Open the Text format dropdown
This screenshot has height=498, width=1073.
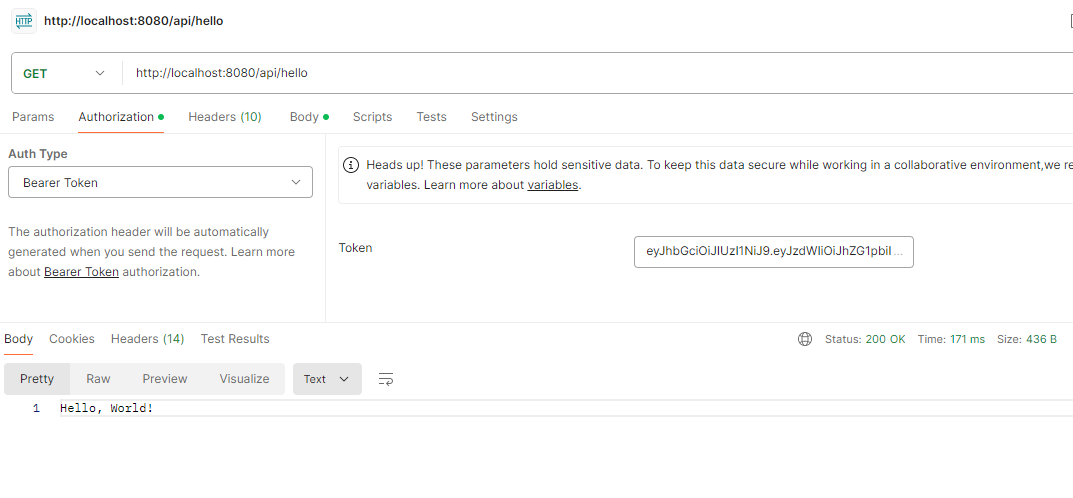click(x=326, y=379)
